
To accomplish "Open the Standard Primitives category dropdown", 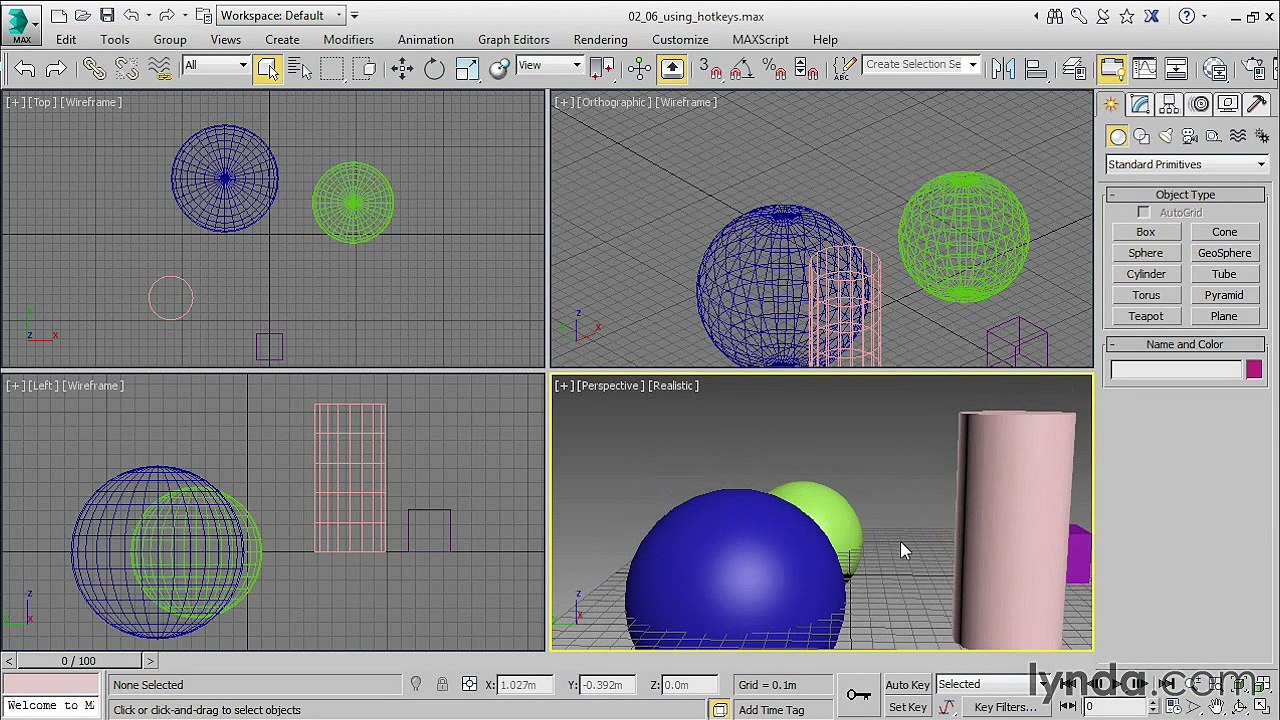I will click(1186, 164).
